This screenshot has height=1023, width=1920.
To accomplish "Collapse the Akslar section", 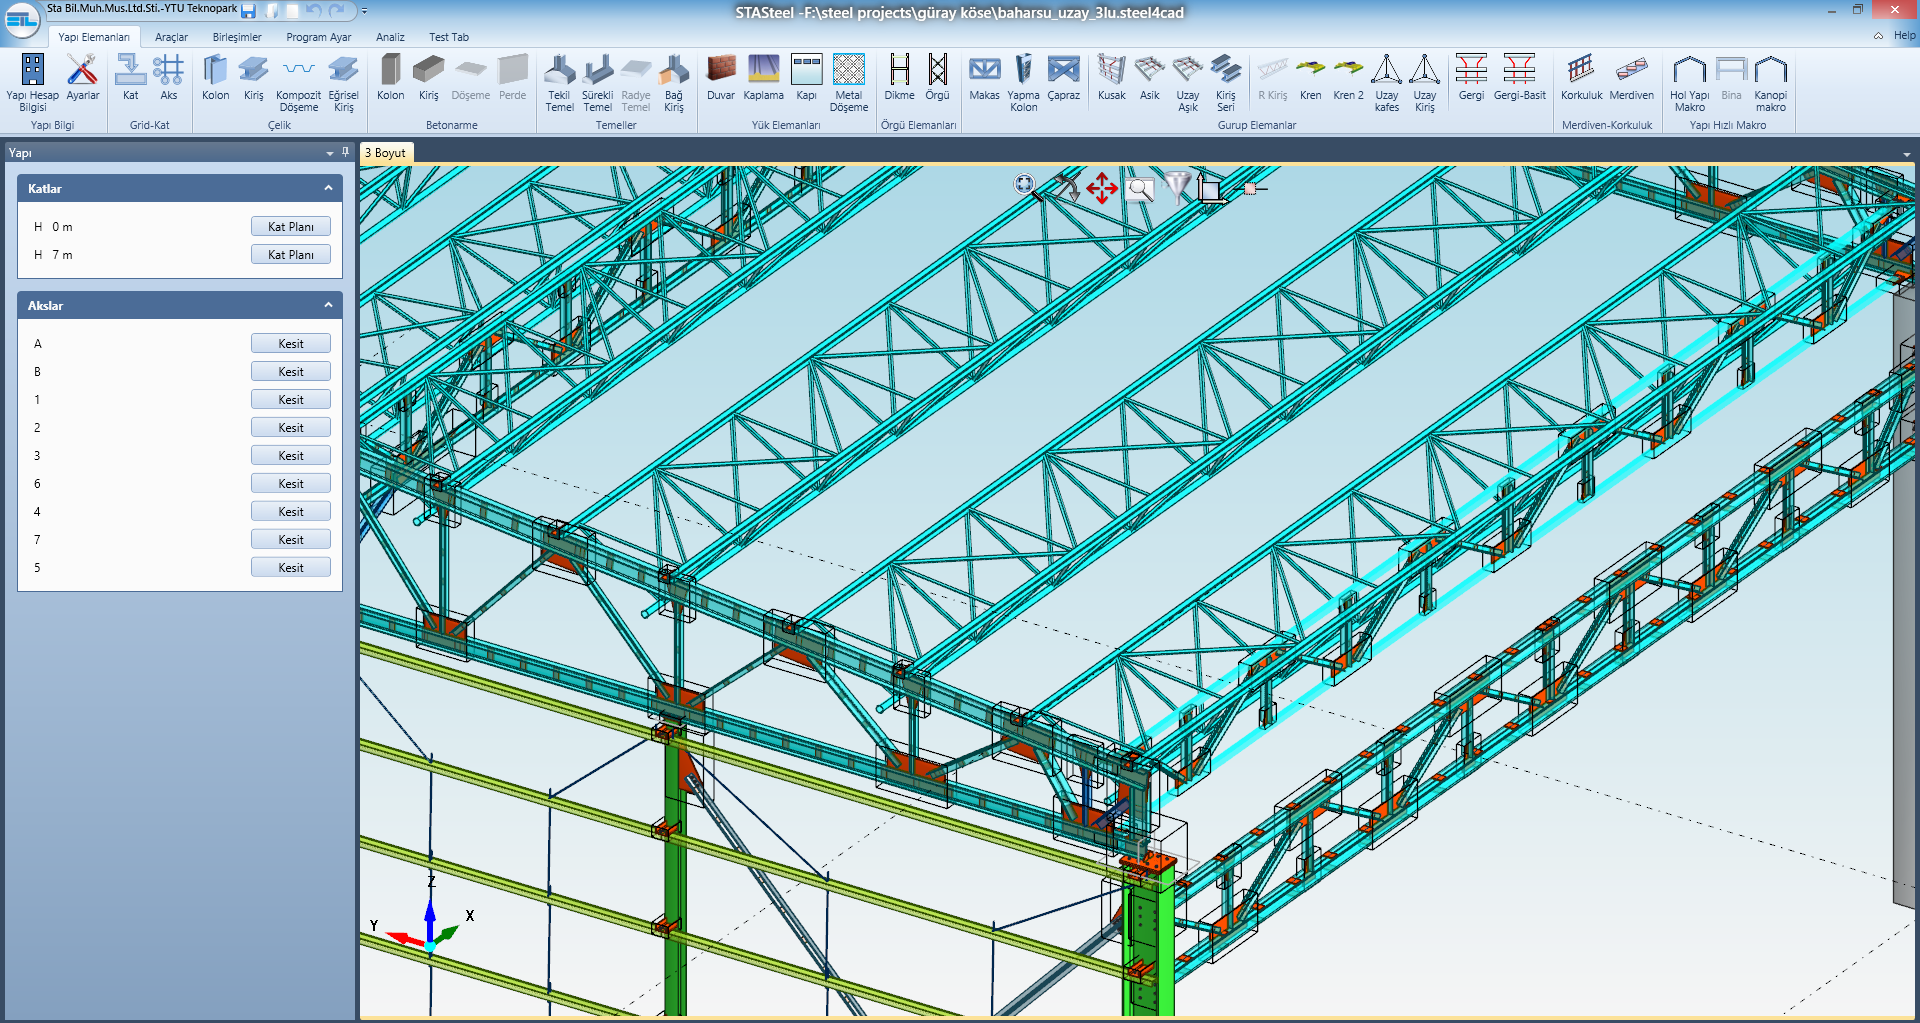I will [328, 305].
